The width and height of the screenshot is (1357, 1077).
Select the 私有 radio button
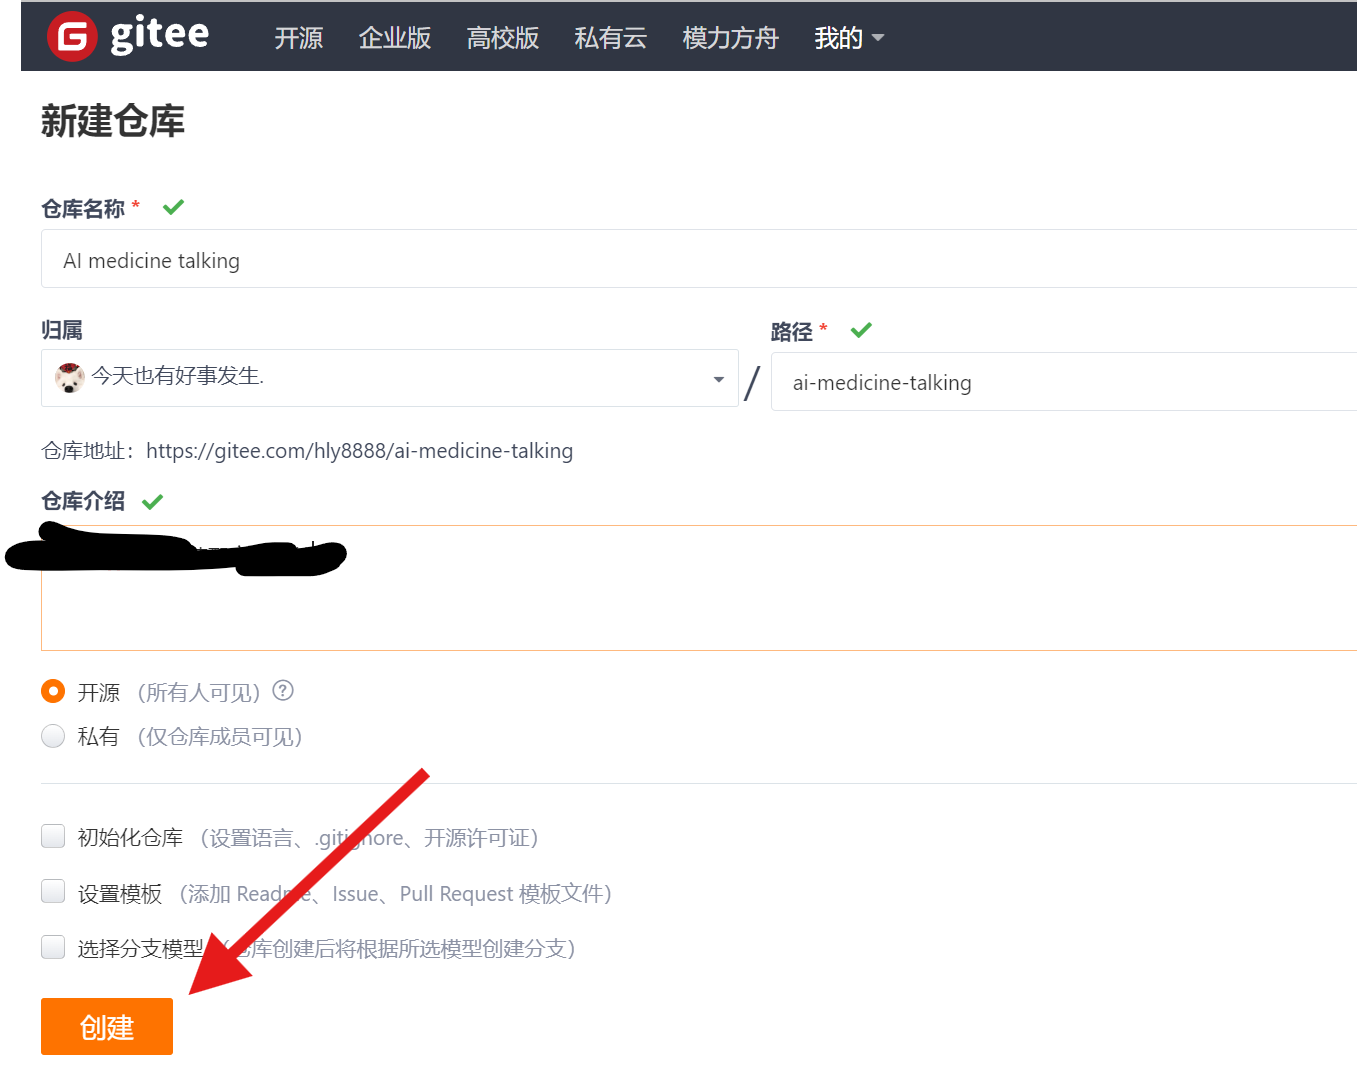tap(52, 735)
